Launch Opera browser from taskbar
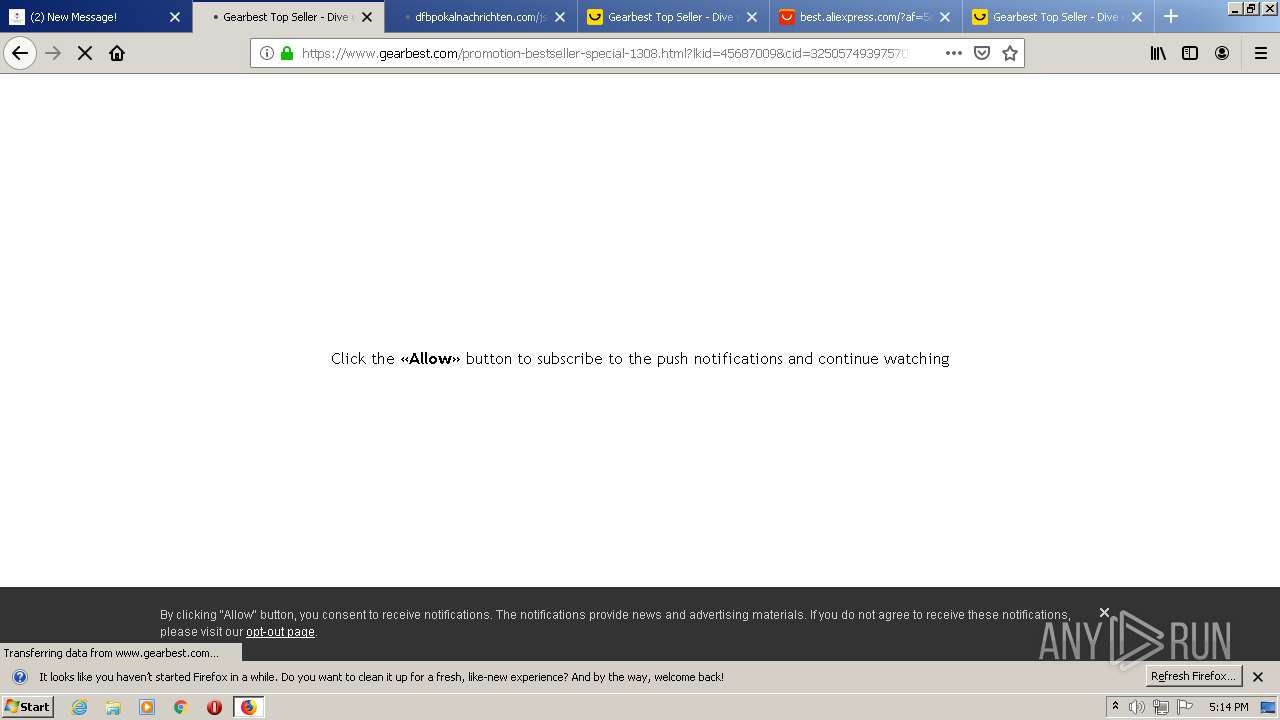The height and width of the screenshot is (720, 1280). click(214, 707)
